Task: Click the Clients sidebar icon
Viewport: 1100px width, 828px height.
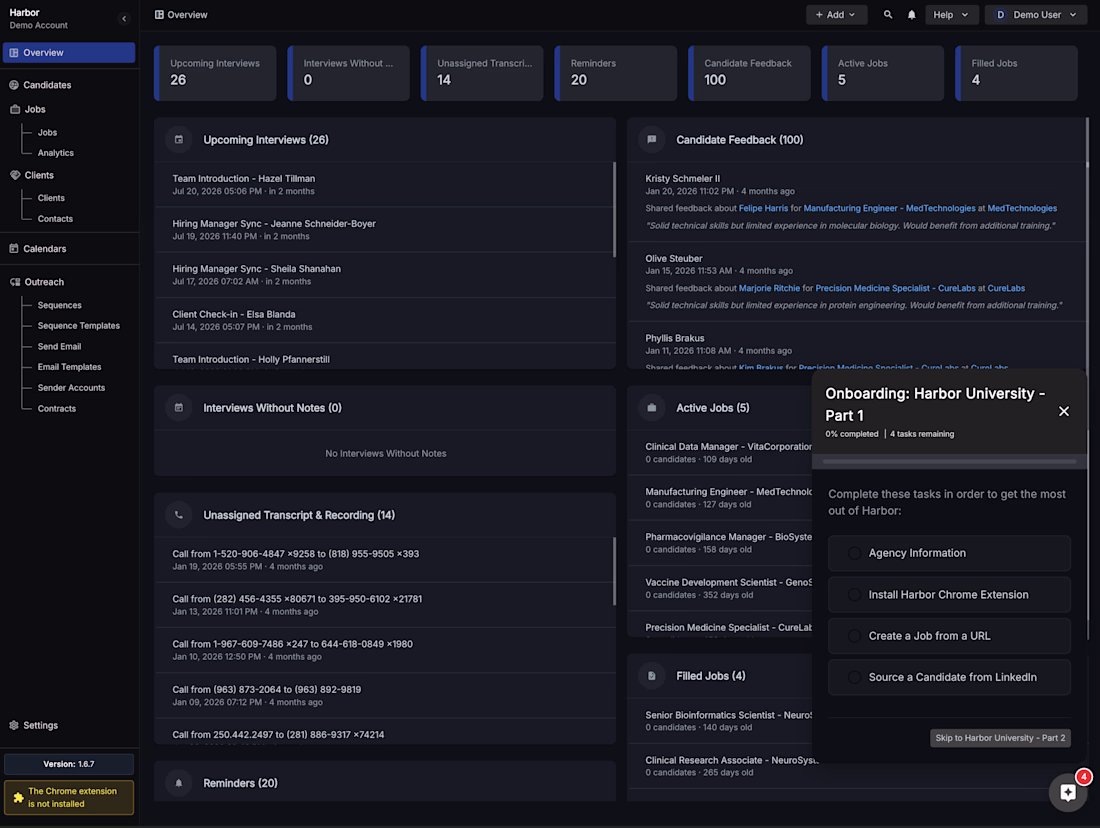Action: click(x=15, y=175)
